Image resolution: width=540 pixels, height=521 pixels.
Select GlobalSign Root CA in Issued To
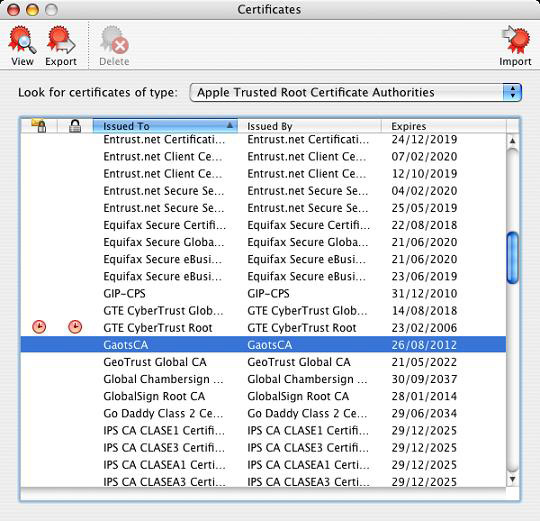tap(154, 396)
